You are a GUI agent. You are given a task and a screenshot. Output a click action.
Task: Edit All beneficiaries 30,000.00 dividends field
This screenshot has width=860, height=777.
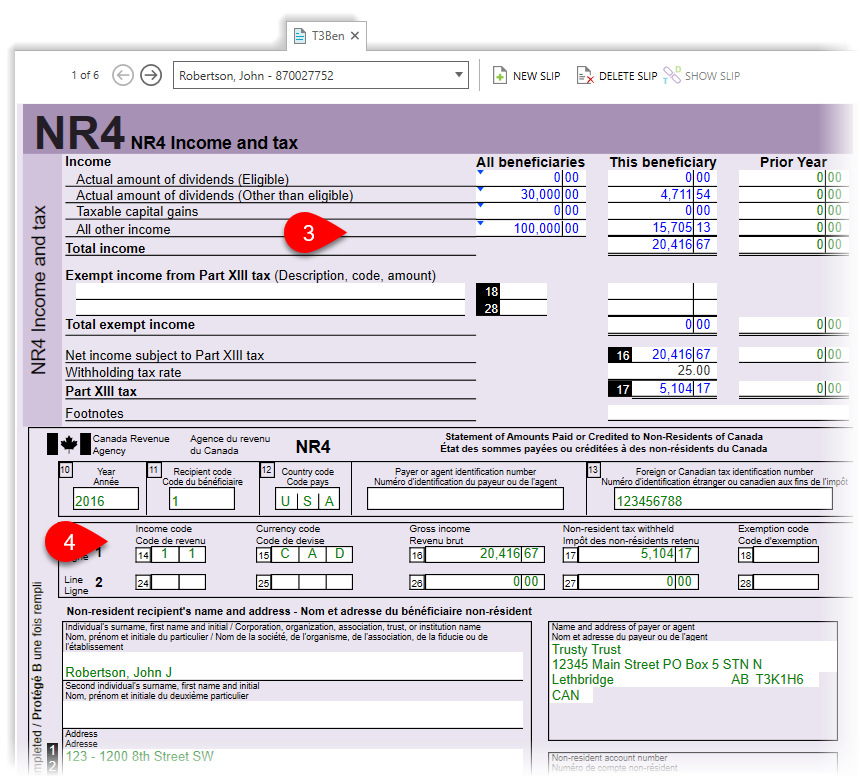click(531, 194)
